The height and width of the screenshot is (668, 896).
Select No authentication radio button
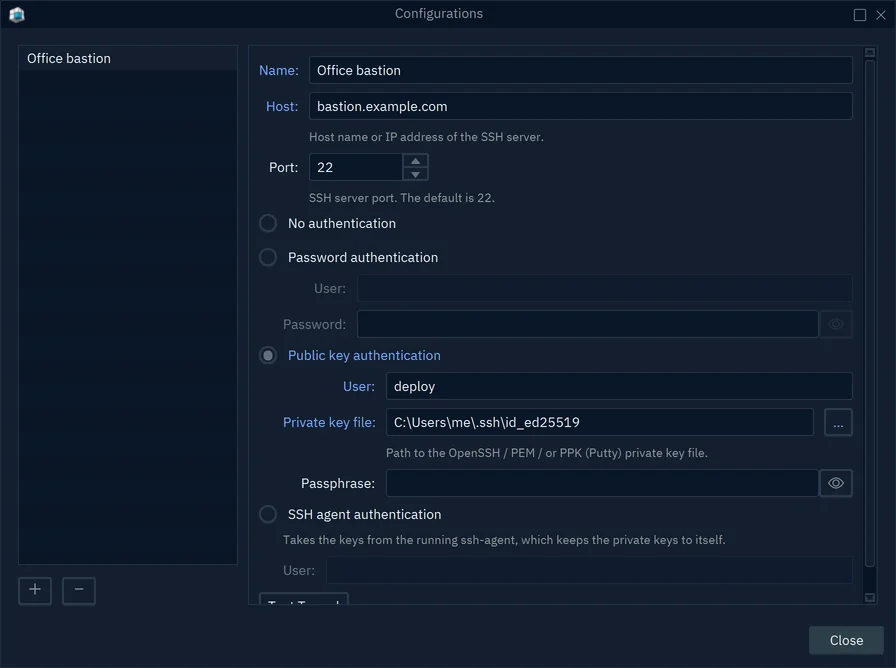click(268, 223)
